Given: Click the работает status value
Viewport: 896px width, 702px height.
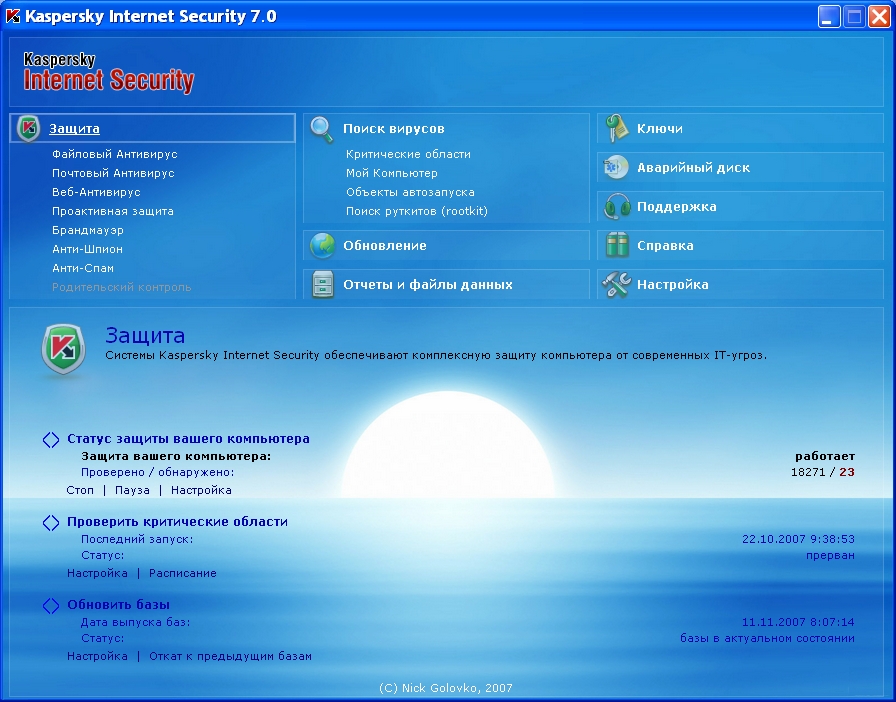Looking at the screenshot, I should pyautogui.click(x=825, y=456).
